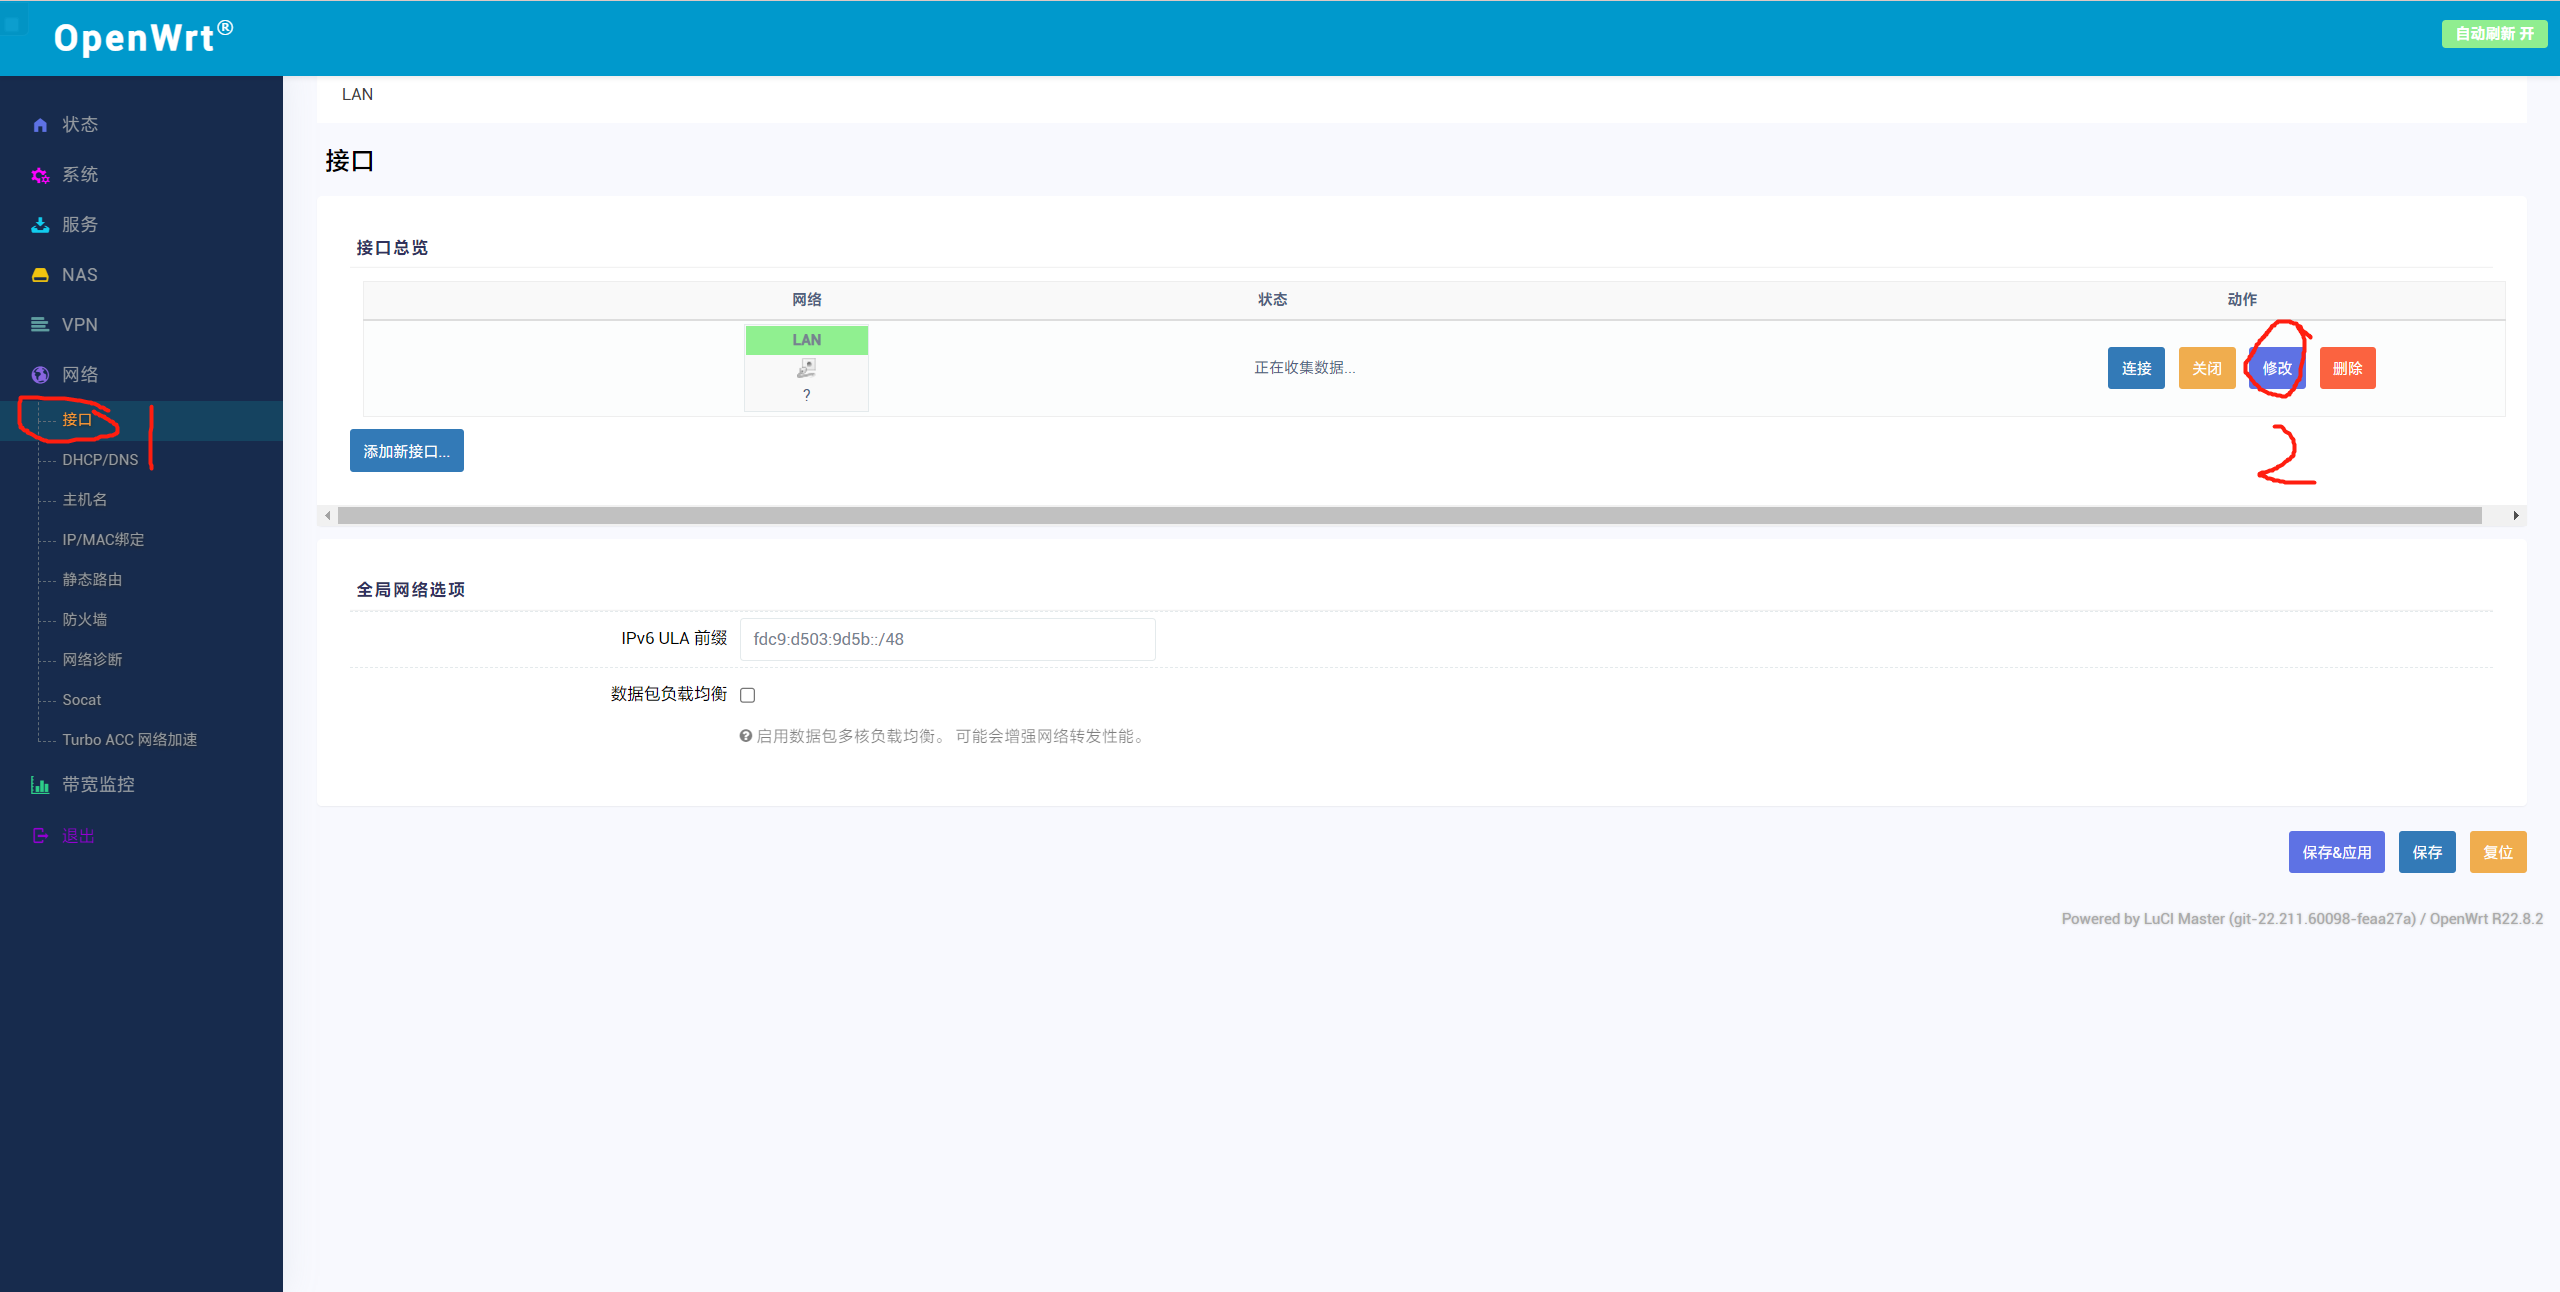2560x1292 pixels.
Task: Click the home icon beside 状态
Action: (x=40, y=125)
